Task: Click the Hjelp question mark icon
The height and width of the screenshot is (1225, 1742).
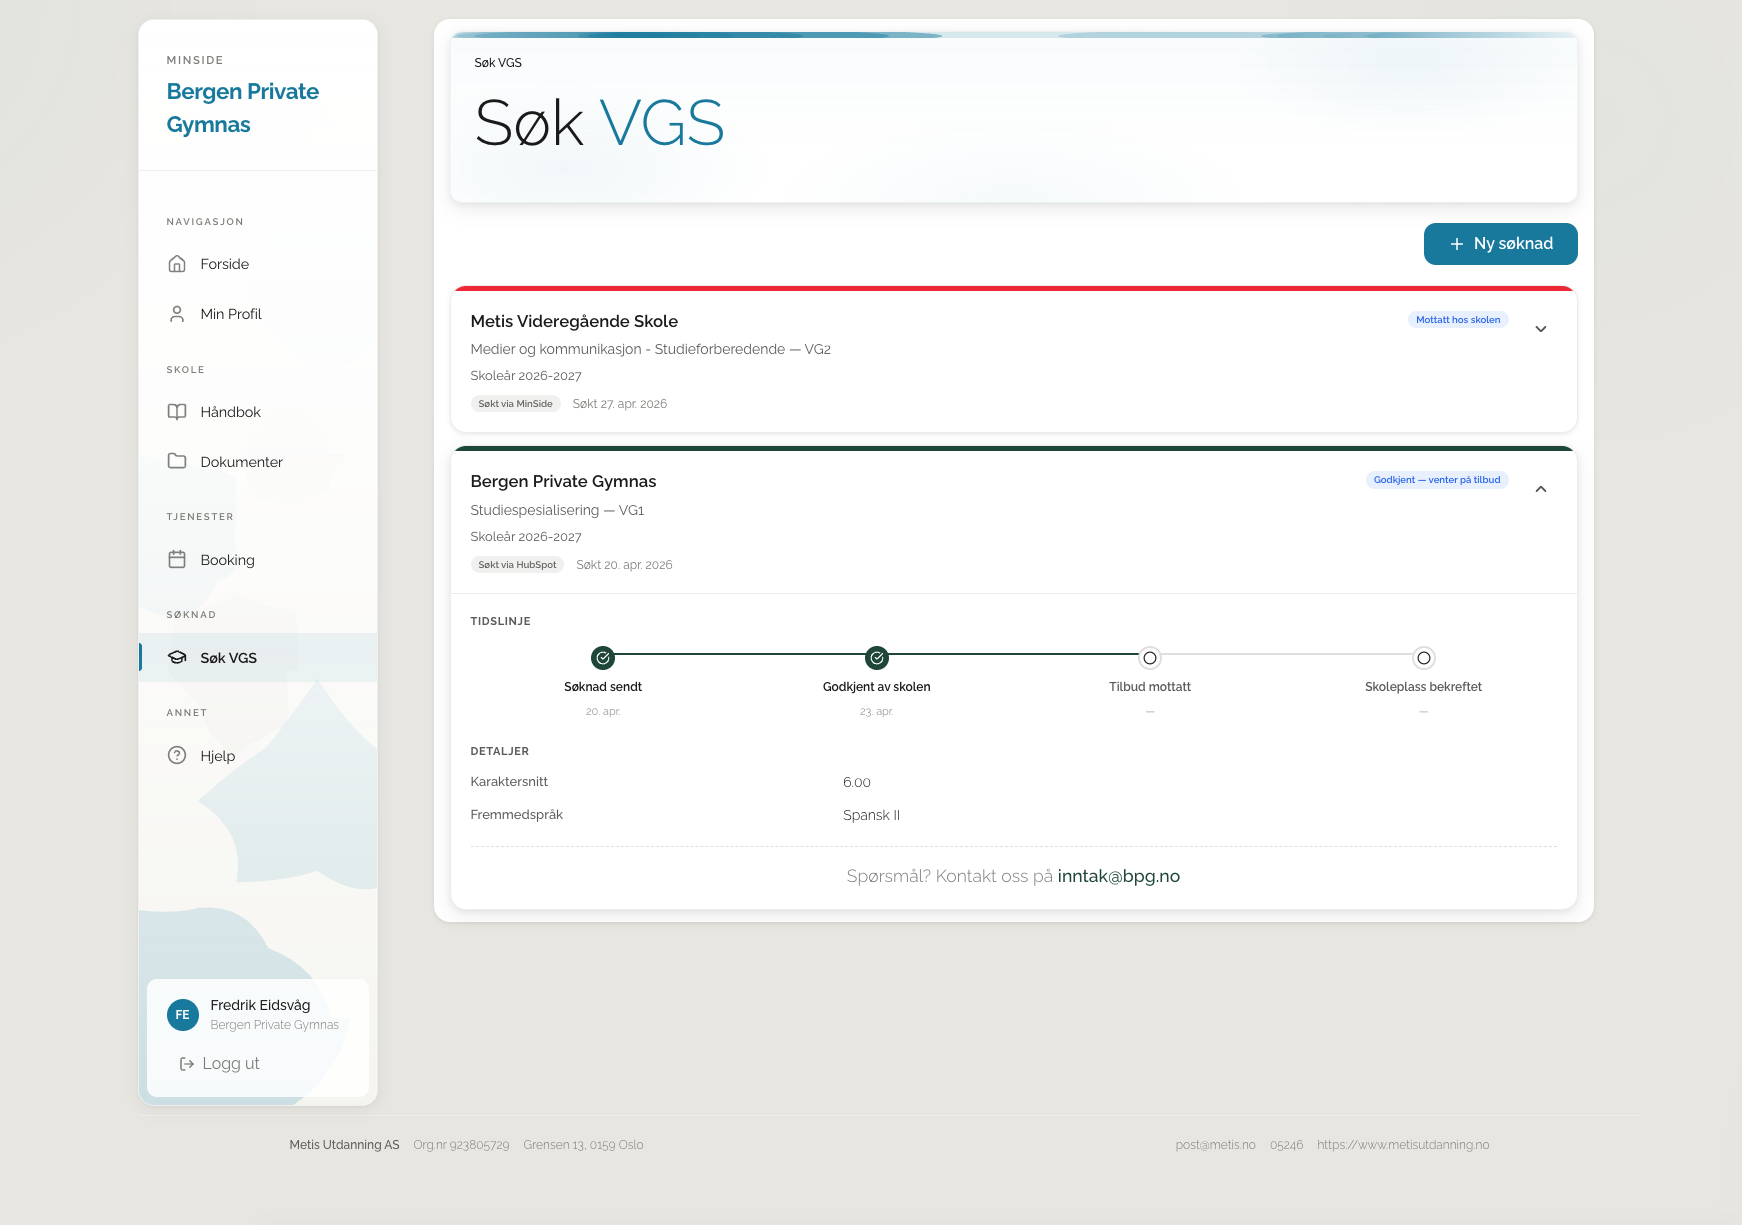Action: (177, 756)
